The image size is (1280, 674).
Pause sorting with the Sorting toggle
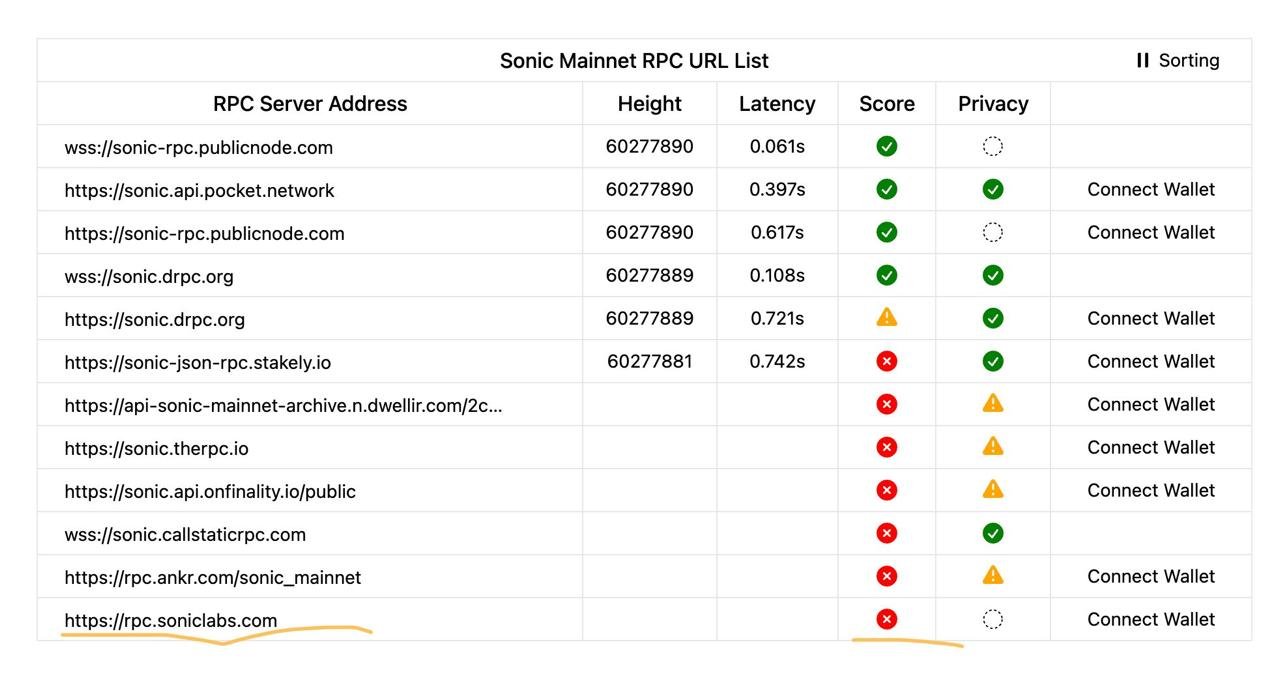tap(1177, 60)
